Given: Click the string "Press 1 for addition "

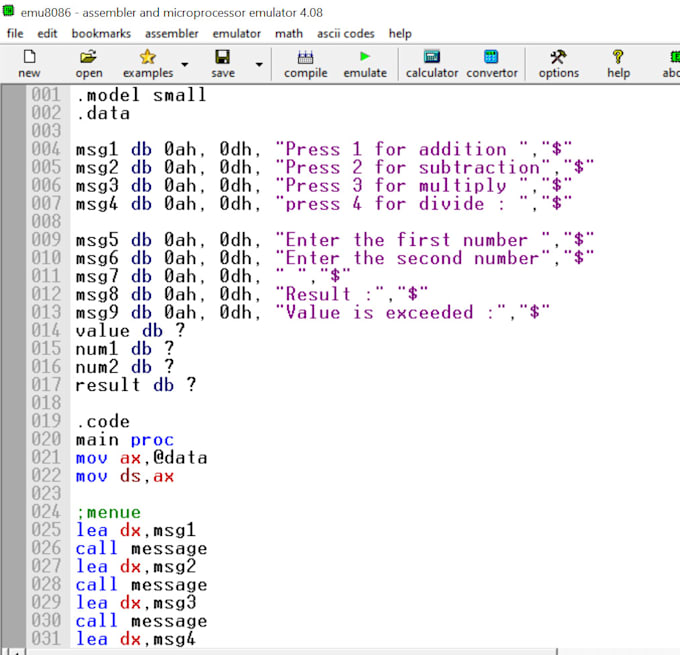Looking at the screenshot, I should [x=403, y=149].
